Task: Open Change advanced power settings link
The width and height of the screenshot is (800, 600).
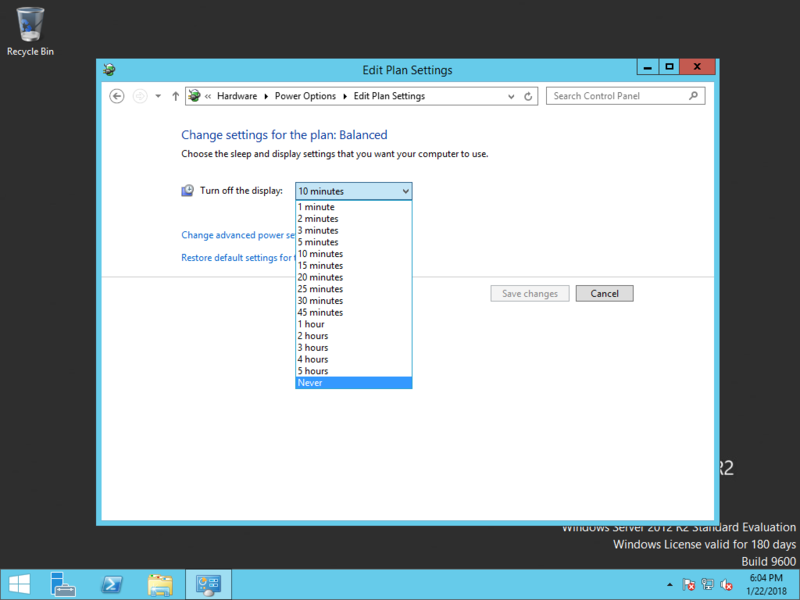Action: (x=238, y=236)
